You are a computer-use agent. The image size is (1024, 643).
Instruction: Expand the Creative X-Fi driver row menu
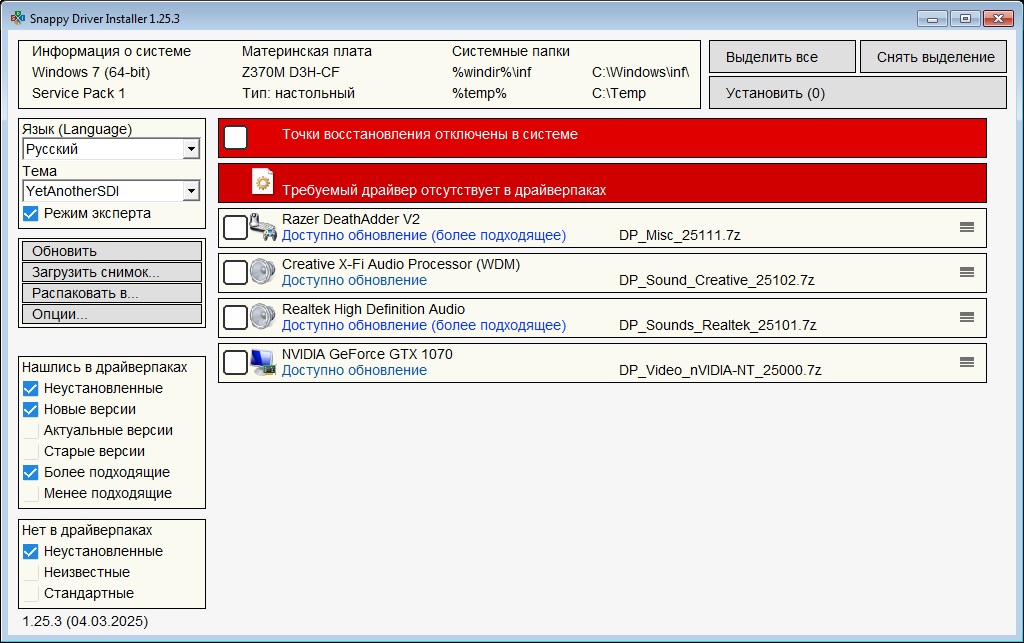[x=966, y=272]
